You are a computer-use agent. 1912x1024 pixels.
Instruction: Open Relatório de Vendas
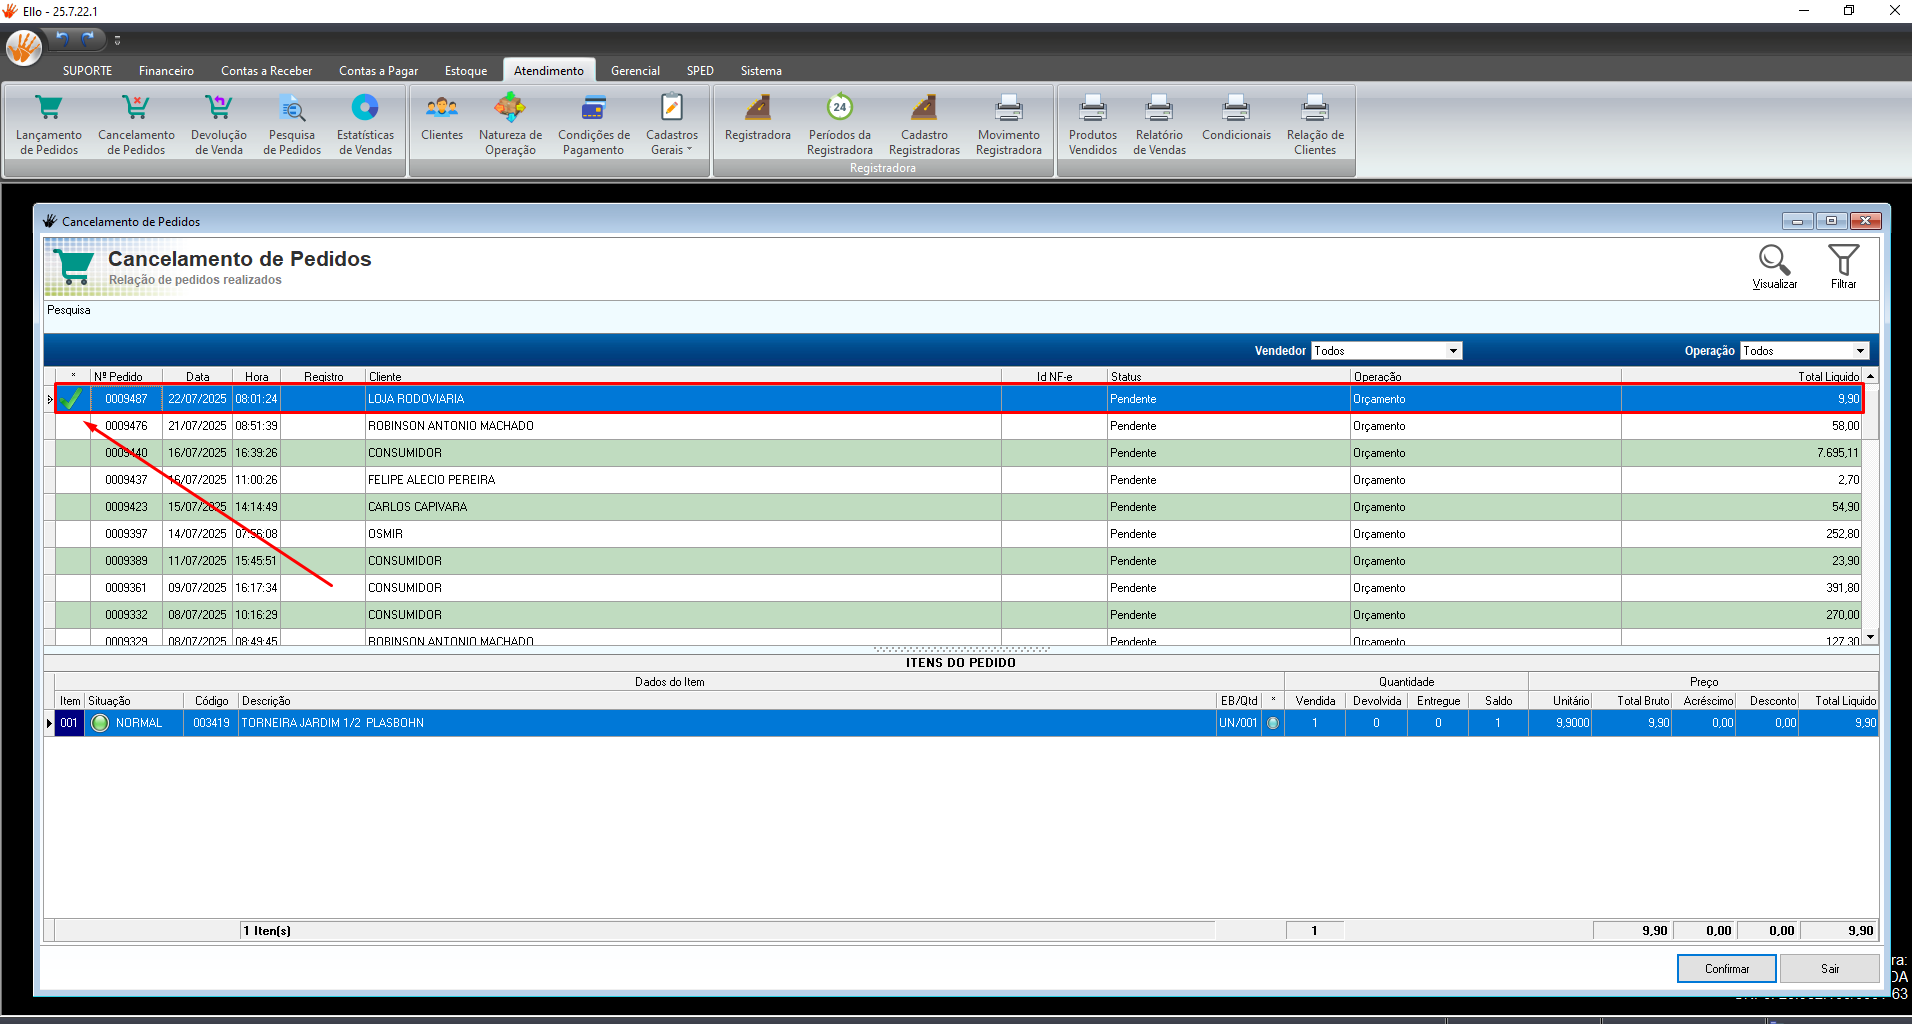(x=1159, y=125)
